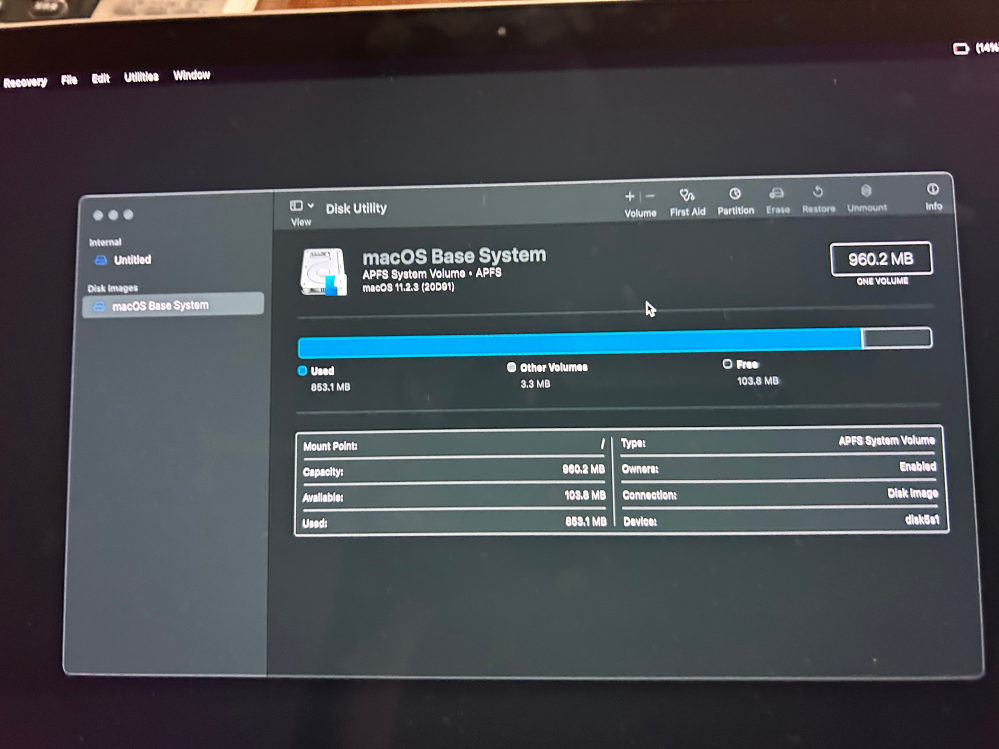This screenshot has height=749, width=999.
Task: Click the macOS 11.2.3 (20D91) version text
Action: coord(408,288)
